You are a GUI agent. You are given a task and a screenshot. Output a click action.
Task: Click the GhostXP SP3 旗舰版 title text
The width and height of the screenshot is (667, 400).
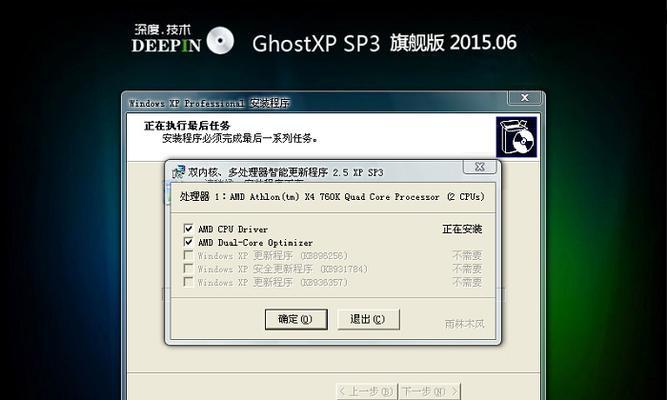coord(384,43)
